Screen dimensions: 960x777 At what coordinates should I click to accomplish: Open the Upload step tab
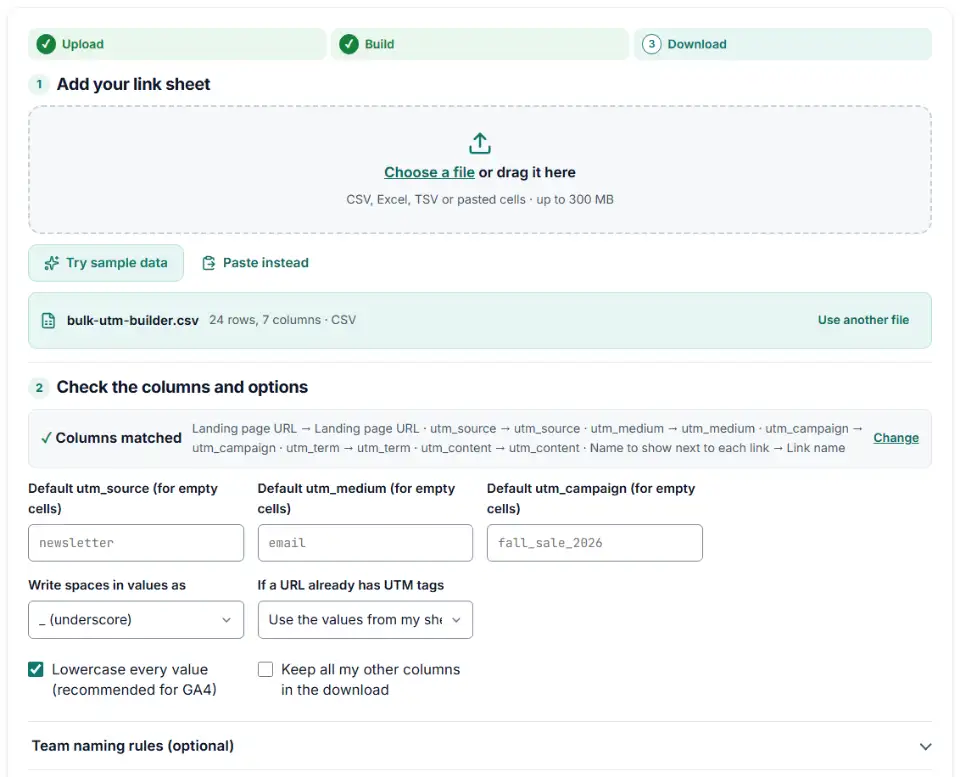(177, 44)
